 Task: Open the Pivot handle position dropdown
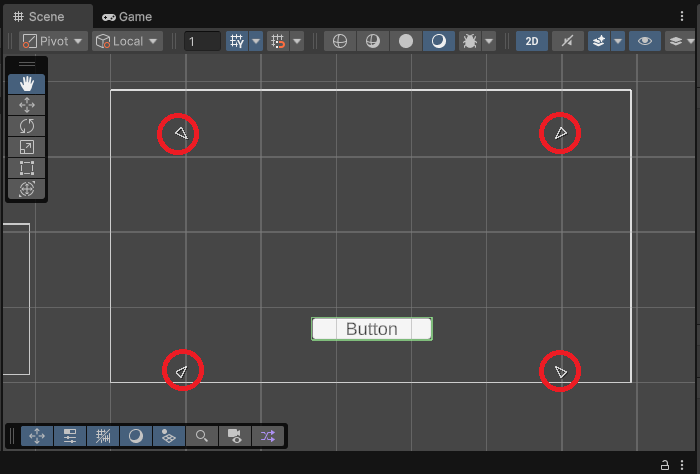tap(53, 42)
